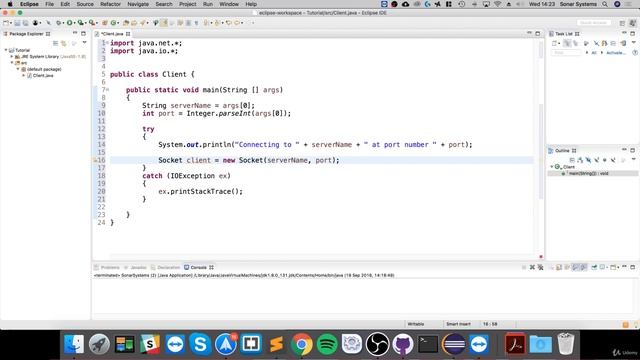Open the Window menu
Screen dimensions: 640x360
(x=229, y=4)
